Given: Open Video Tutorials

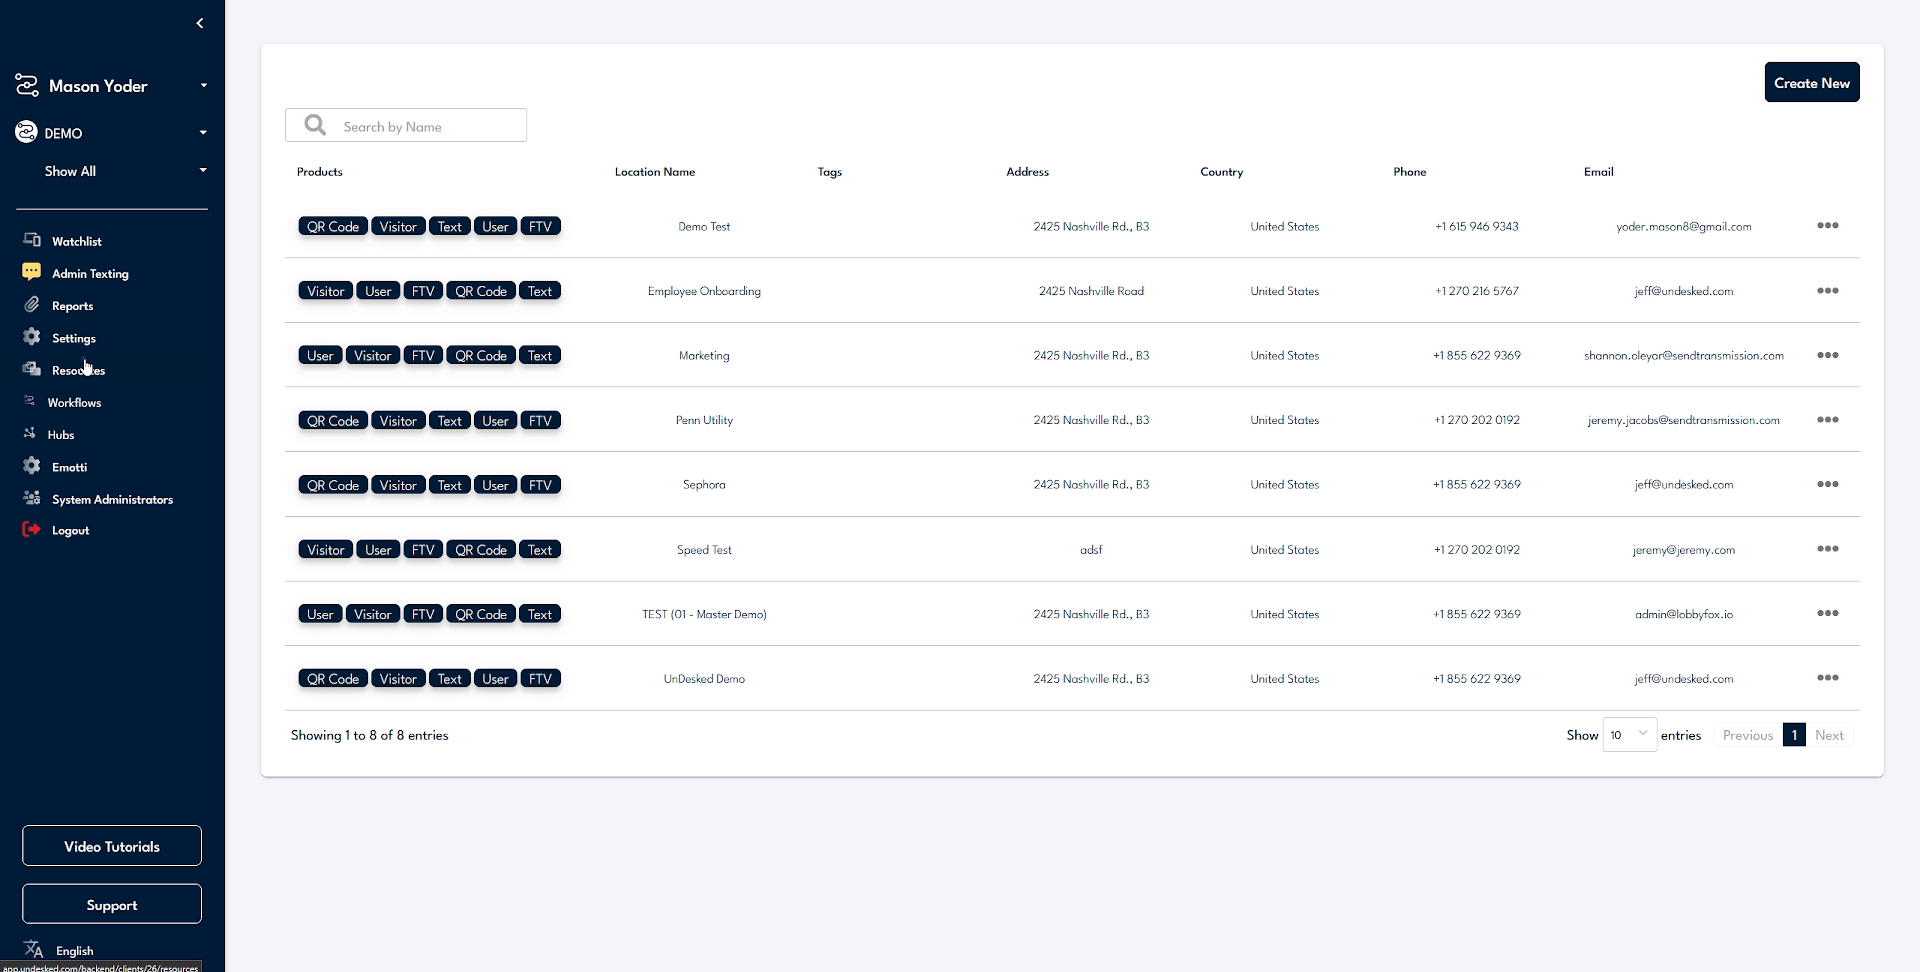Looking at the screenshot, I should point(111,845).
